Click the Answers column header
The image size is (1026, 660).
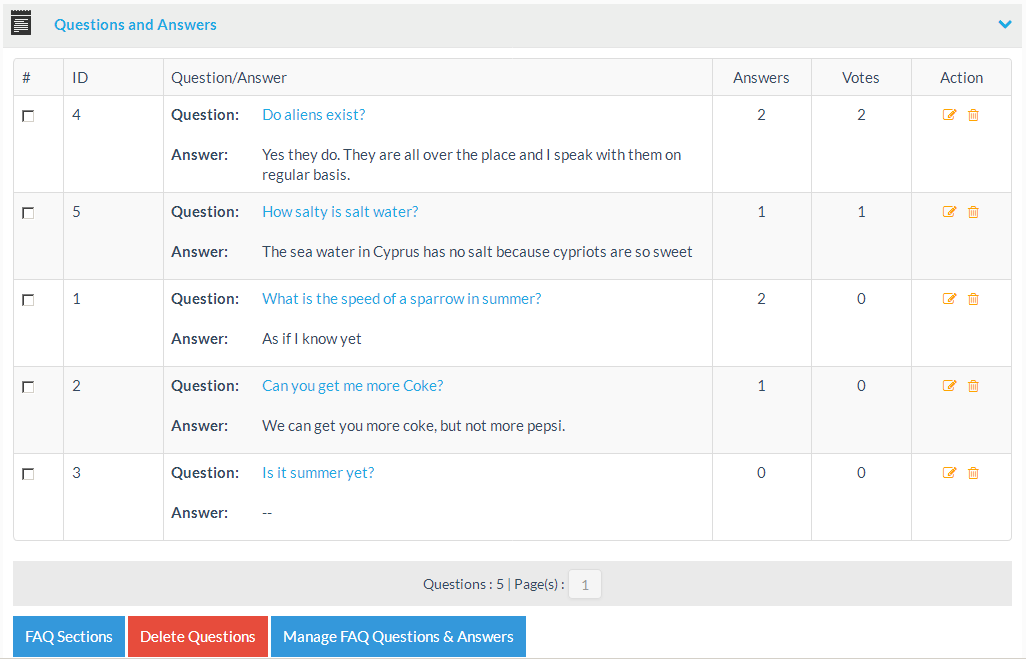[x=760, y=78]
